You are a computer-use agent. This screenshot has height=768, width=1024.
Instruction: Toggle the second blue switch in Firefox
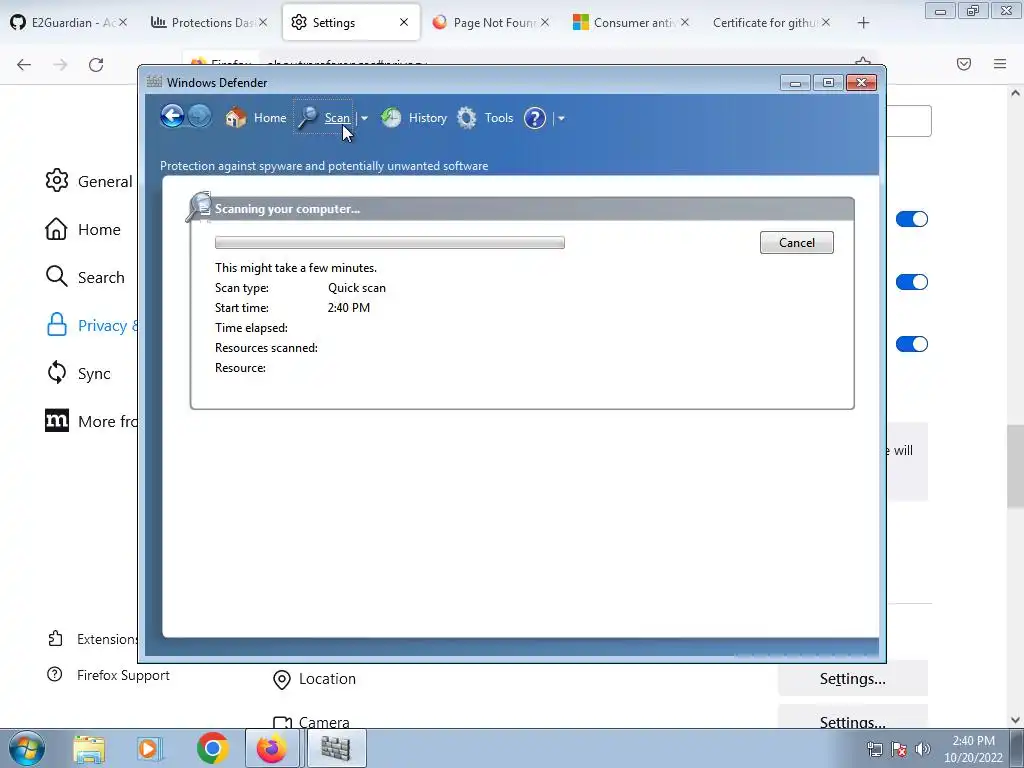(912, 281)
